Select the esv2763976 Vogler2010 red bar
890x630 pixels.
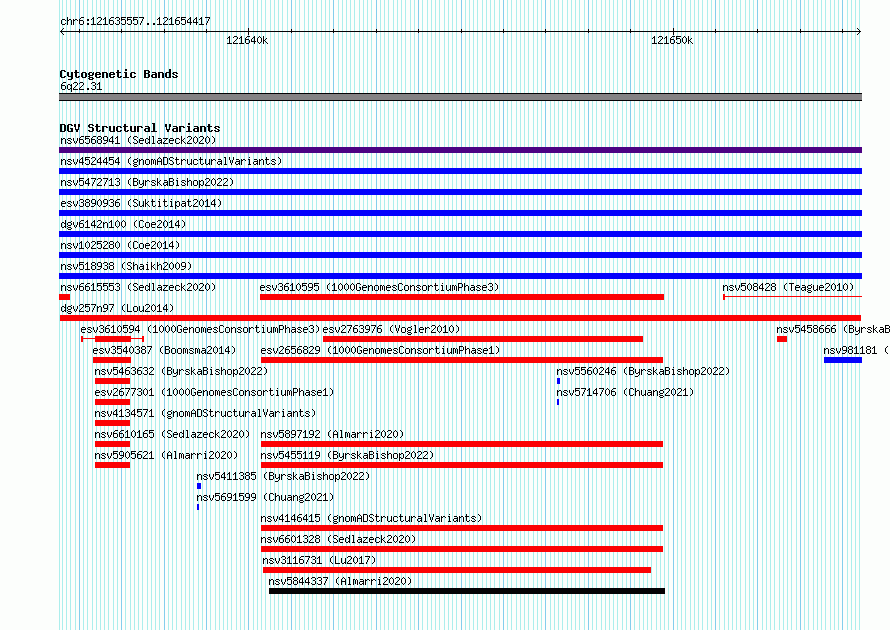483,339
